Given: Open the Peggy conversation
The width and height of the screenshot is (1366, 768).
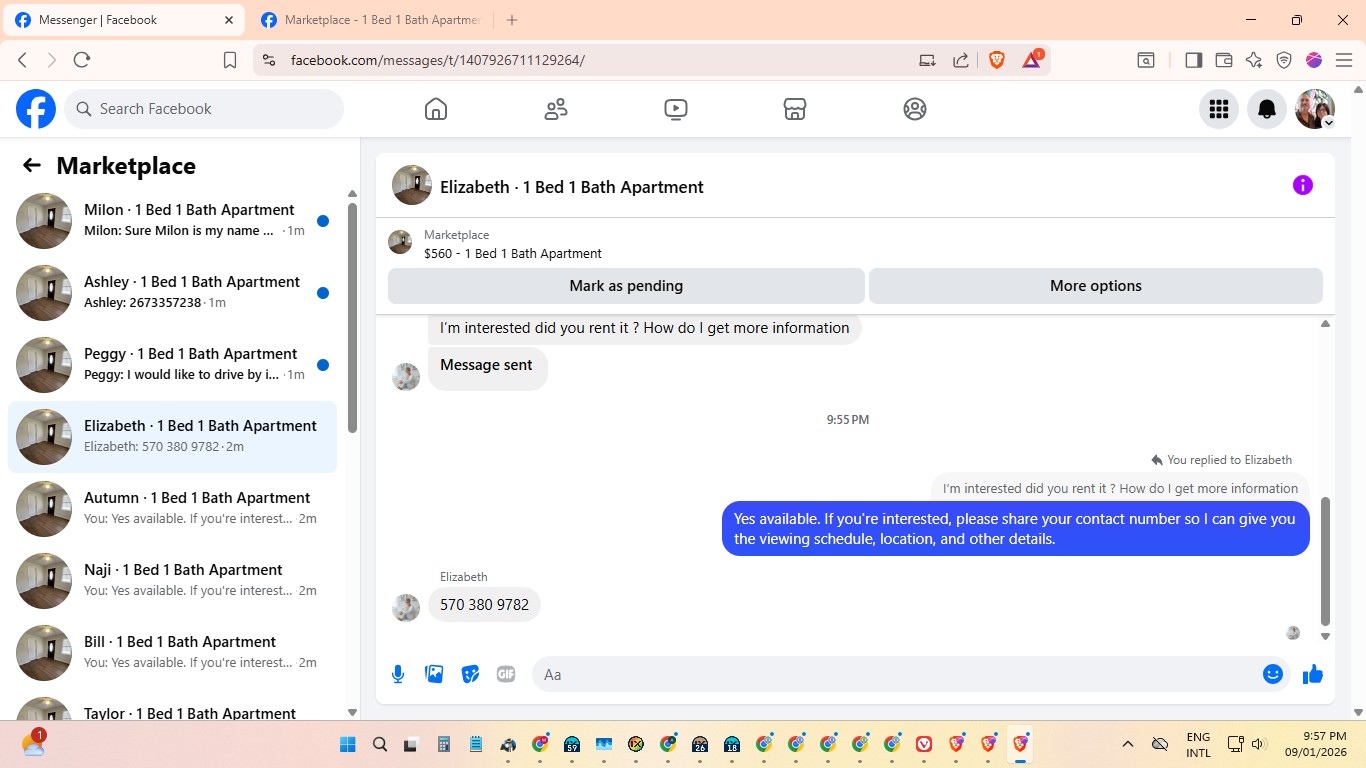Looking at the screenshot, I should pyautogui.click(x=172, y=365).
